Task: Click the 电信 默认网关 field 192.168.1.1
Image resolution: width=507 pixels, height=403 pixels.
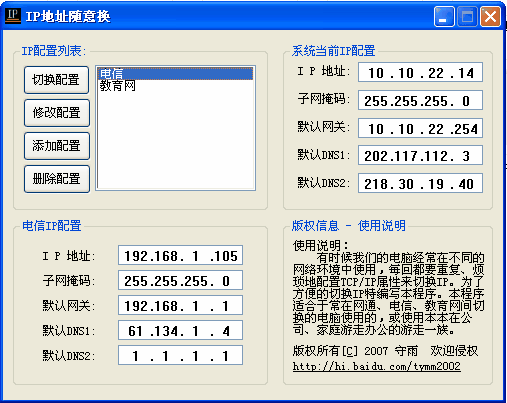Action: pos(180,305)
